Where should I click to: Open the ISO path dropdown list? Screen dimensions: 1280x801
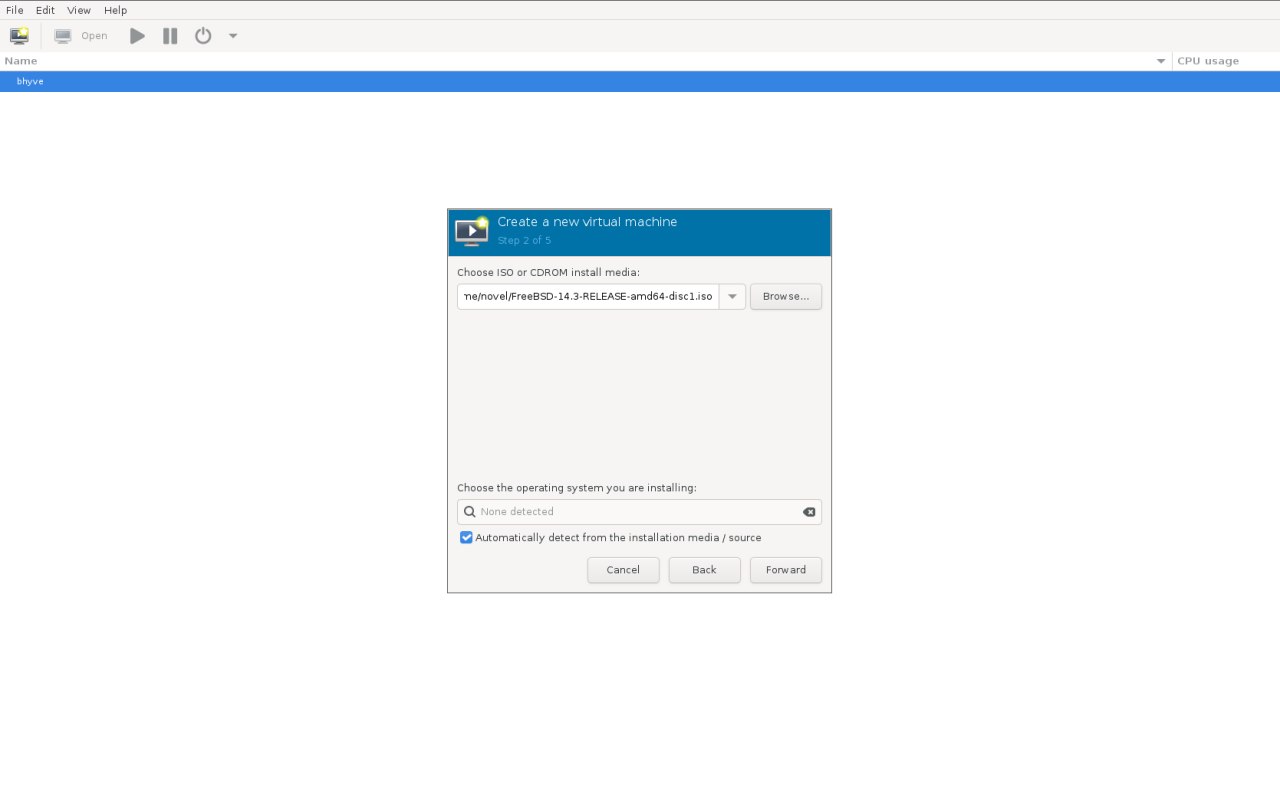[x=732, y=297]
